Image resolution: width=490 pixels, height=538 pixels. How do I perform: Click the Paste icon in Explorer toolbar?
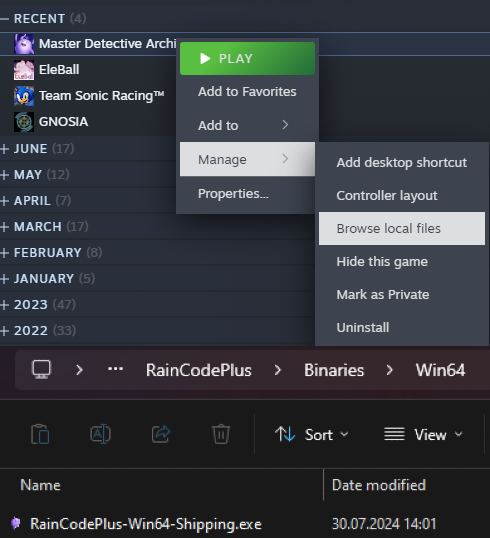tap(40, 434)
